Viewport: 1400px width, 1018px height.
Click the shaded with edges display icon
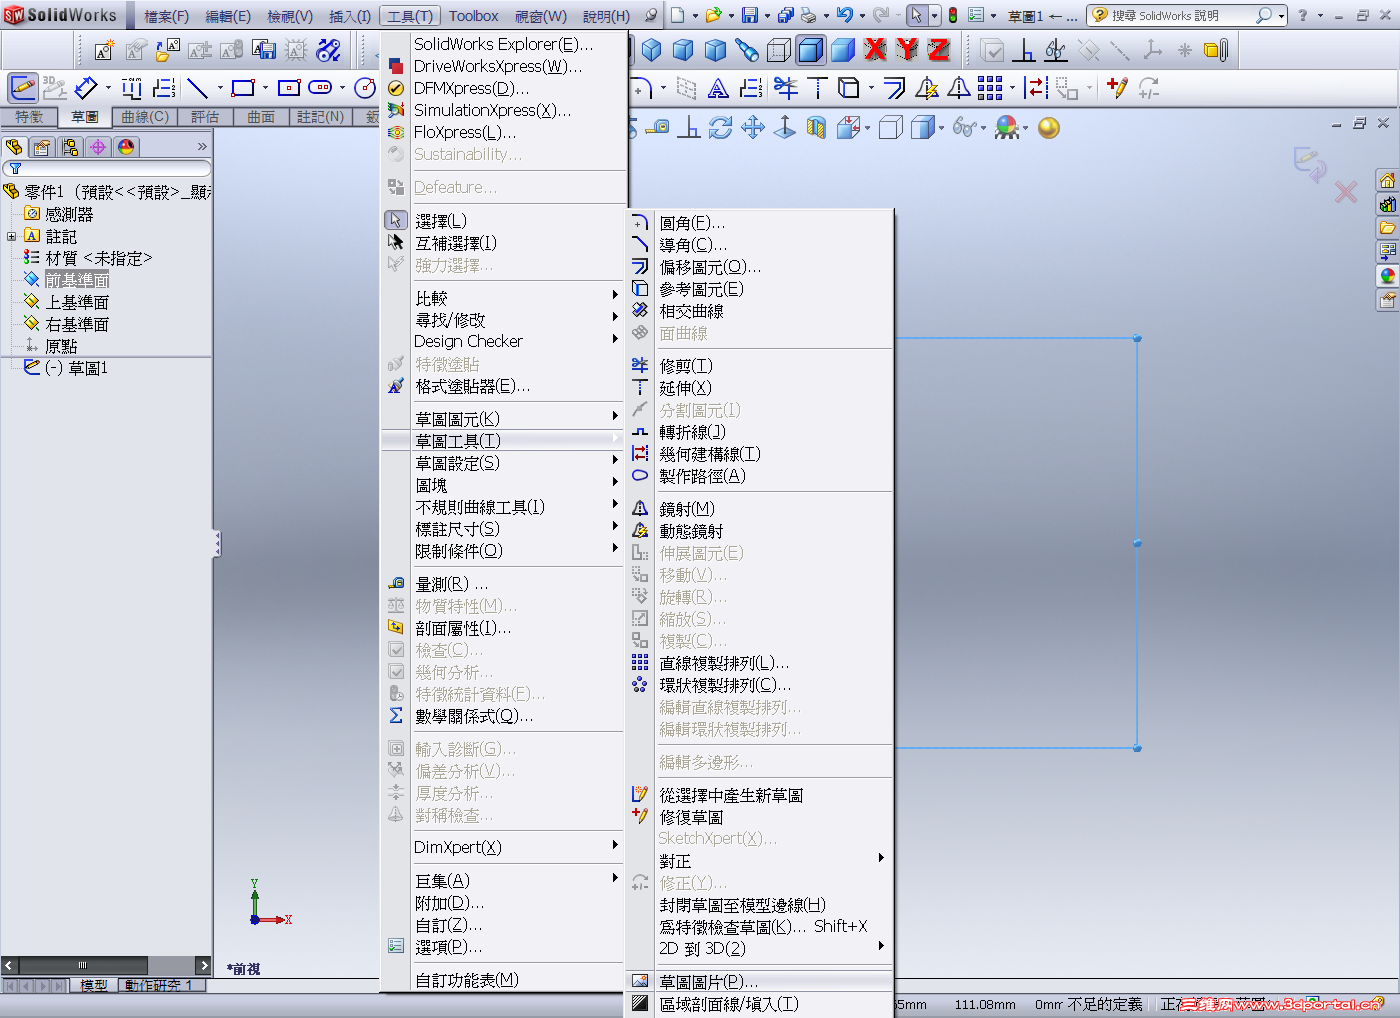[x=811, y=49]
